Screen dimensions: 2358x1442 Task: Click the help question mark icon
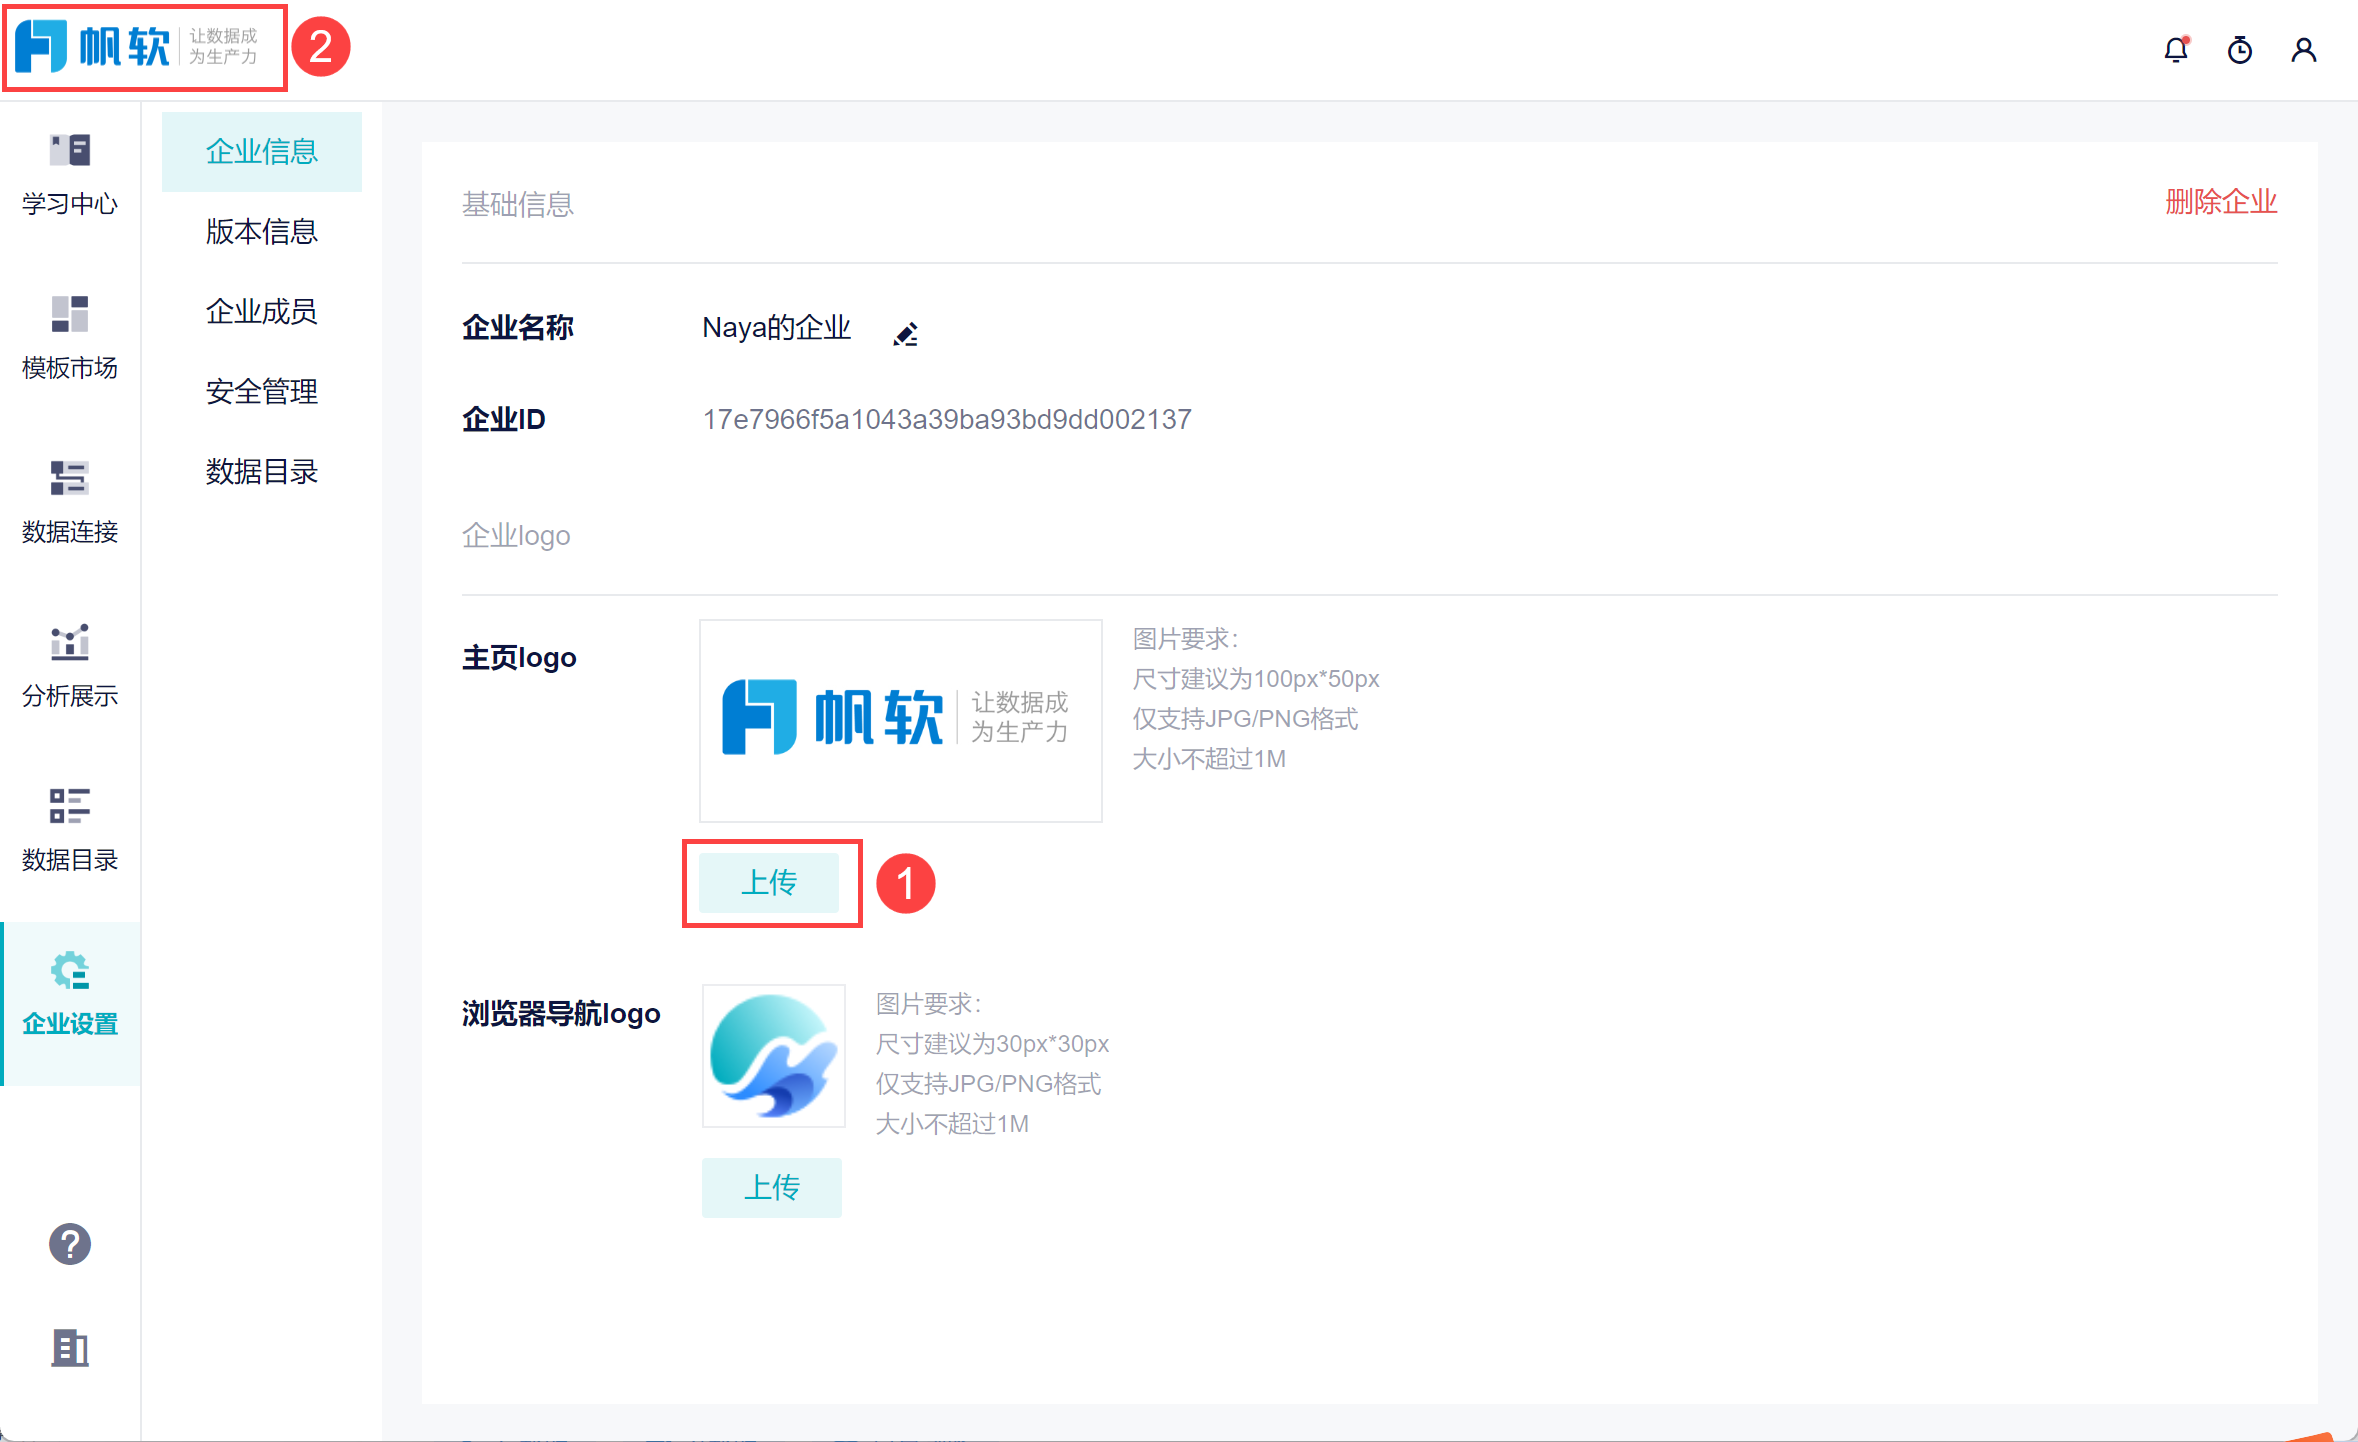70,1244
